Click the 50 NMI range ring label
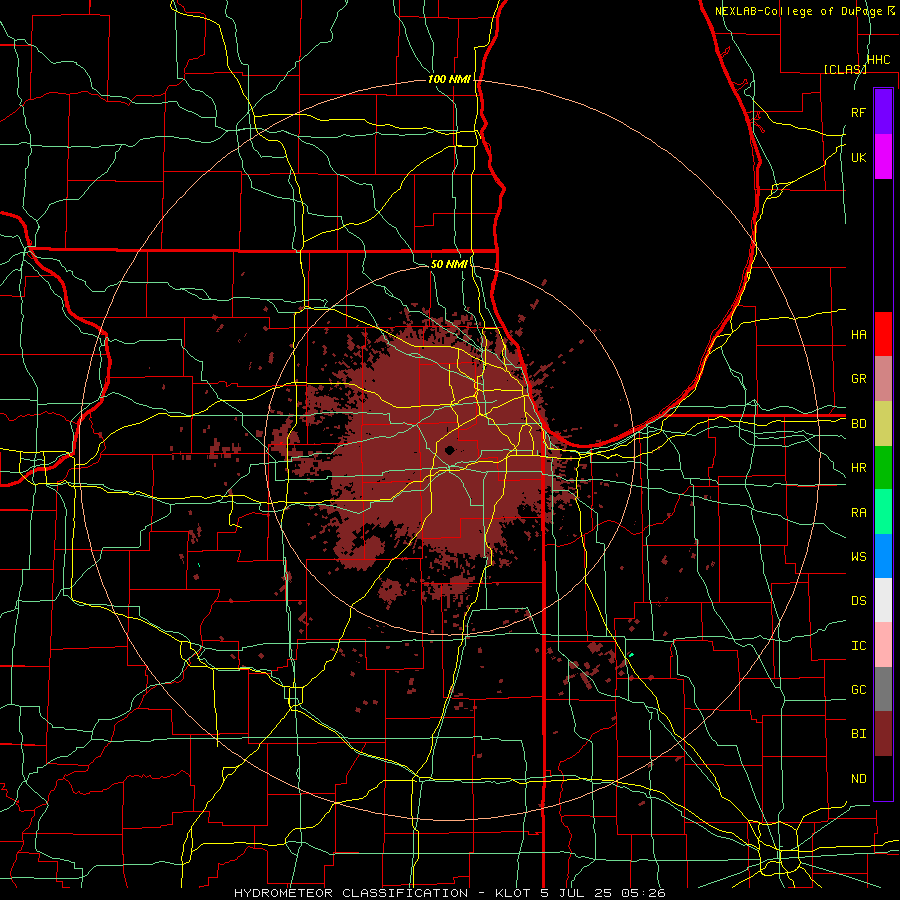Image resolution: width=900 pixels, height=900 pixels. [x=449, y=264]
